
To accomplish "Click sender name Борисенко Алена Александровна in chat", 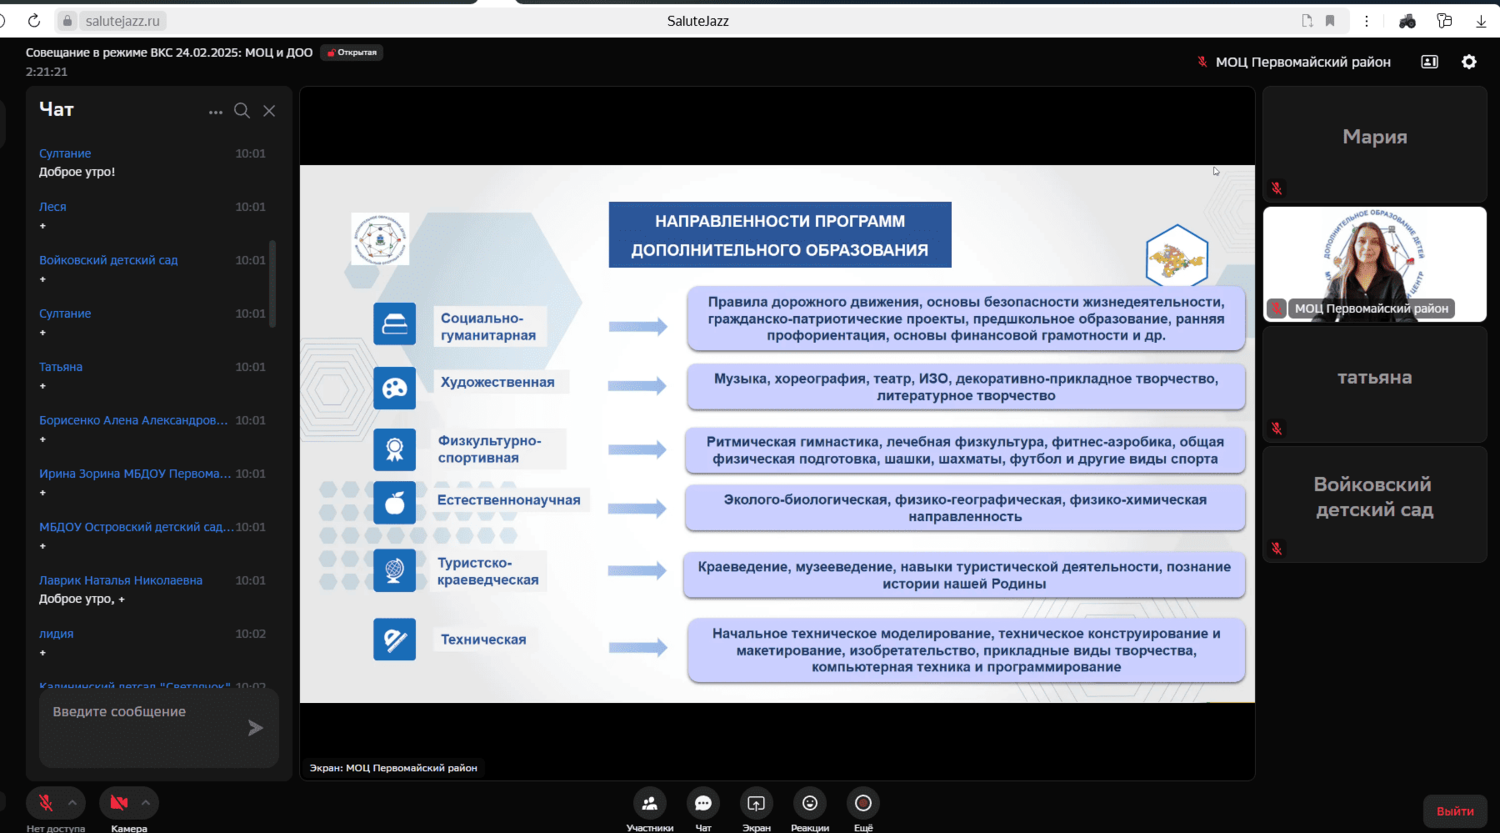I will pos(134,420).
